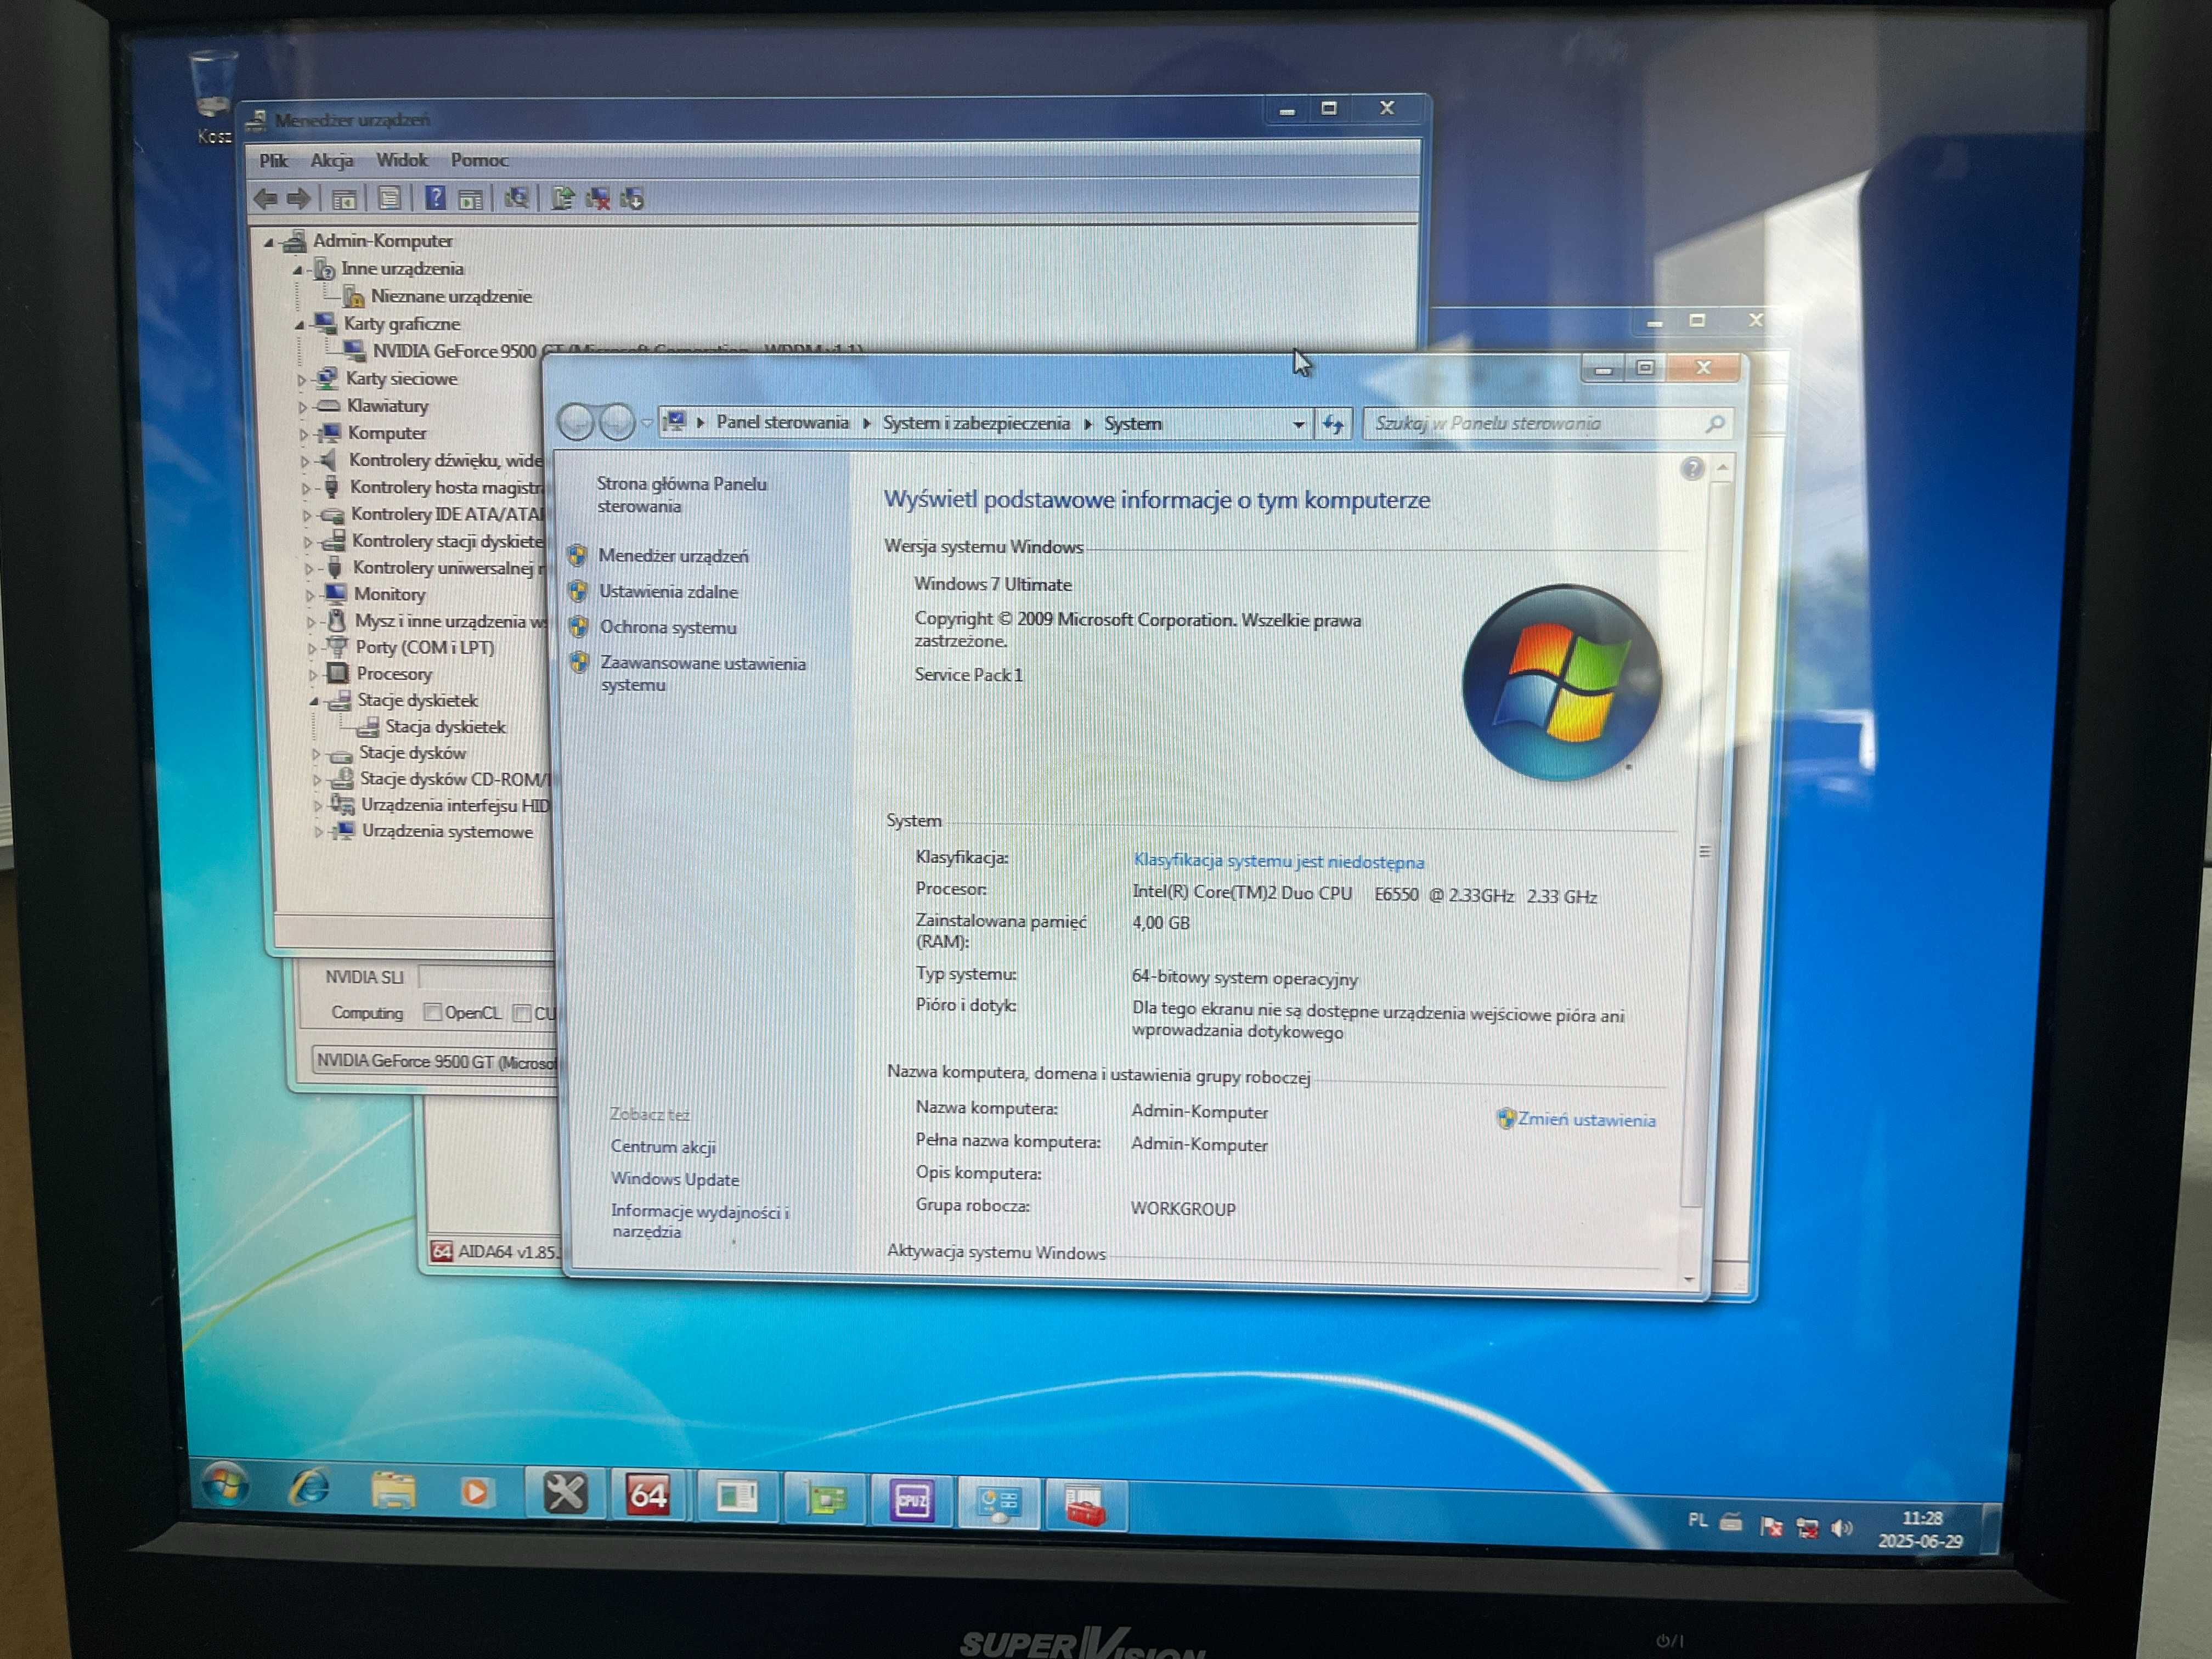Open the Akcja menu

click(332, 160)
